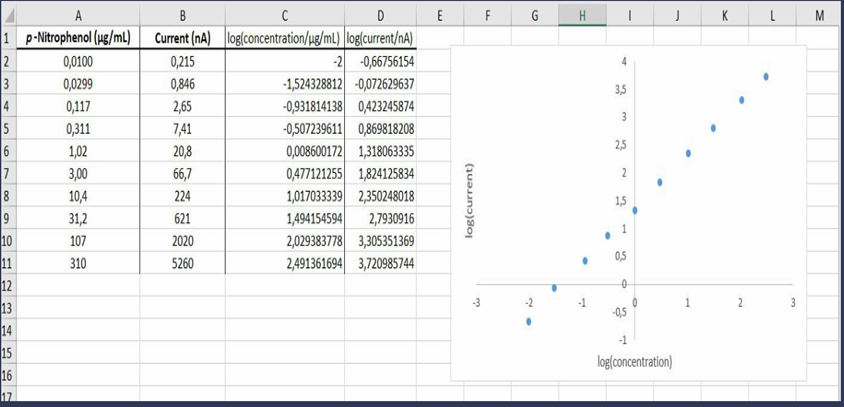Select the row 12 header
Screen dimensions: 844x407
pos(6,286)
